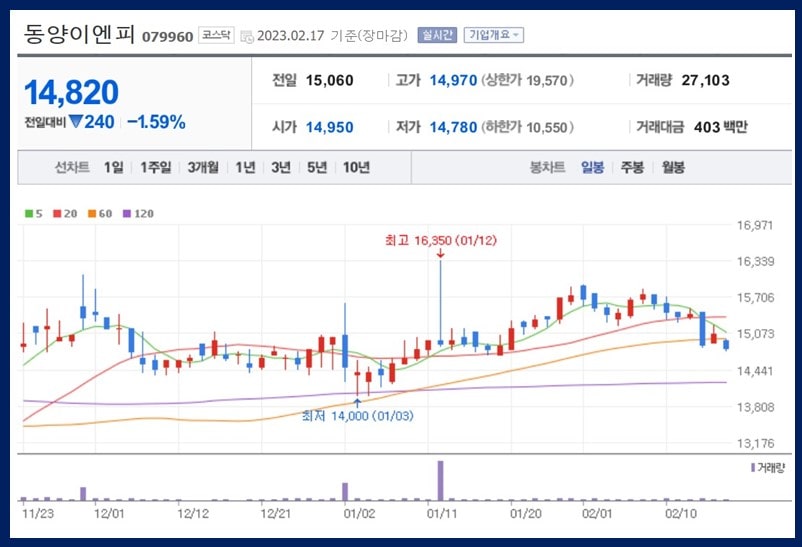The width and height of the screenshot is (802, 547).
Task: Click the 01/20 date axis label
Action: pos(526,513)
